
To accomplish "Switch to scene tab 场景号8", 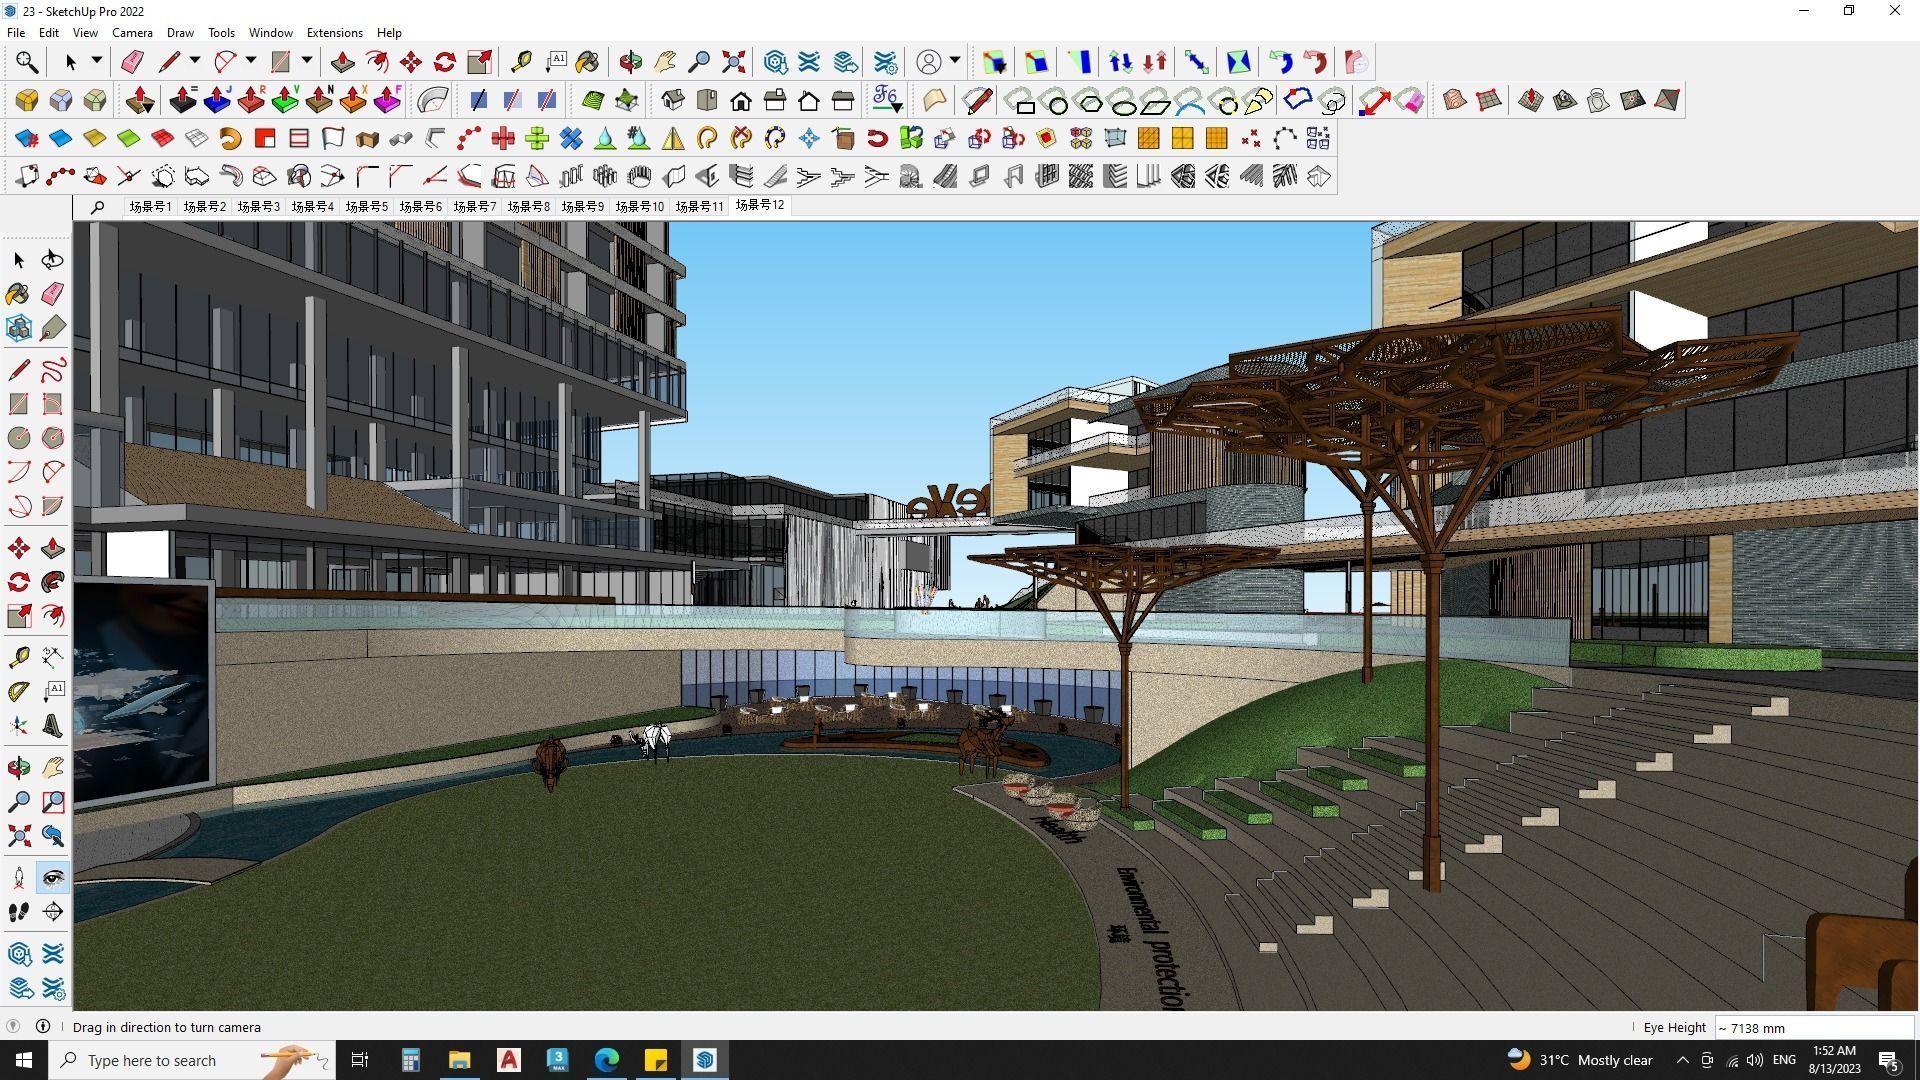I will [528, 206].
